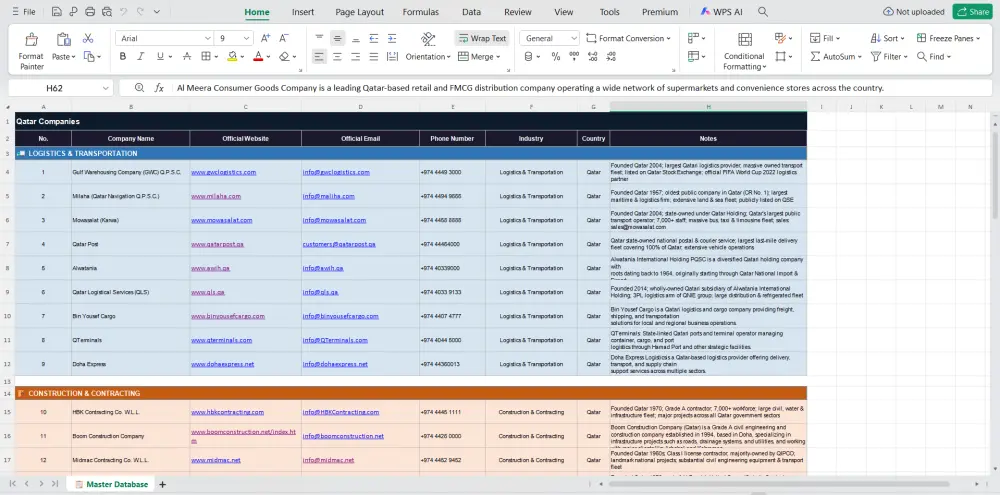1000x495 pixels.
Task: Add a new sheet with the plus icon
Action: pyautogui.click(x=162, y=484)
